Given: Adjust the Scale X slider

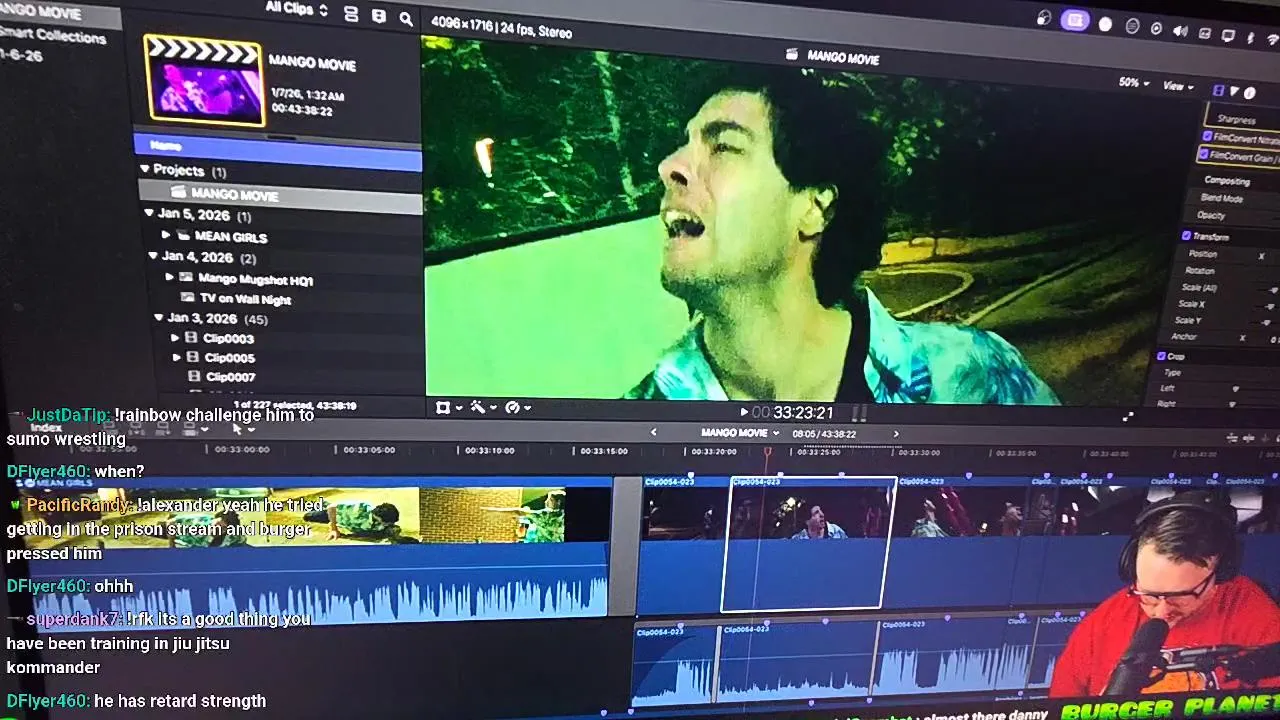Looking at the screenshot, I should [x=1268, y=306].
